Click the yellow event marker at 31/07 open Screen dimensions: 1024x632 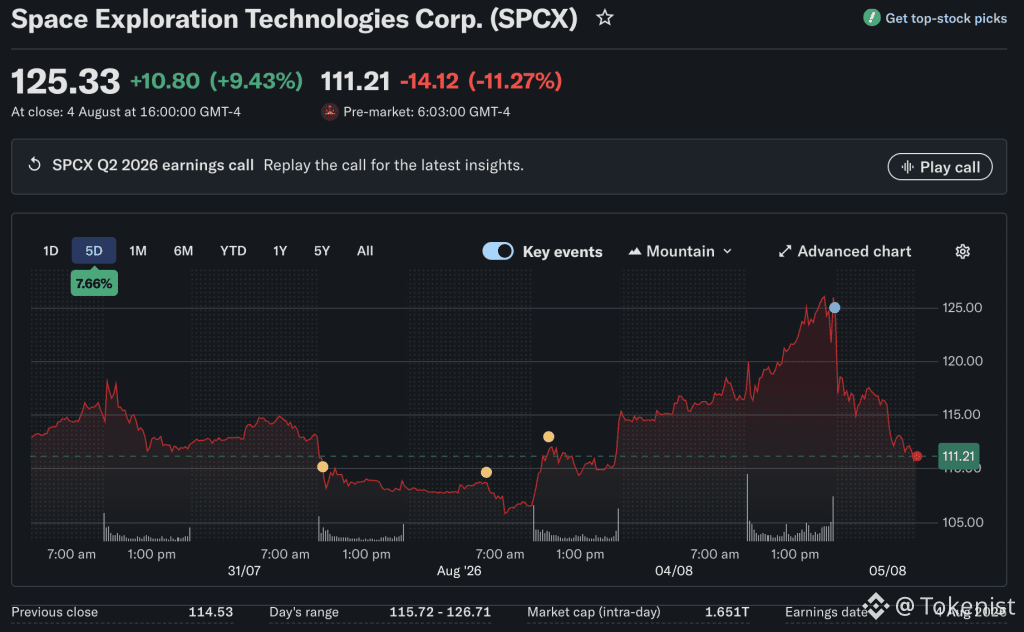tap(323, 467)
